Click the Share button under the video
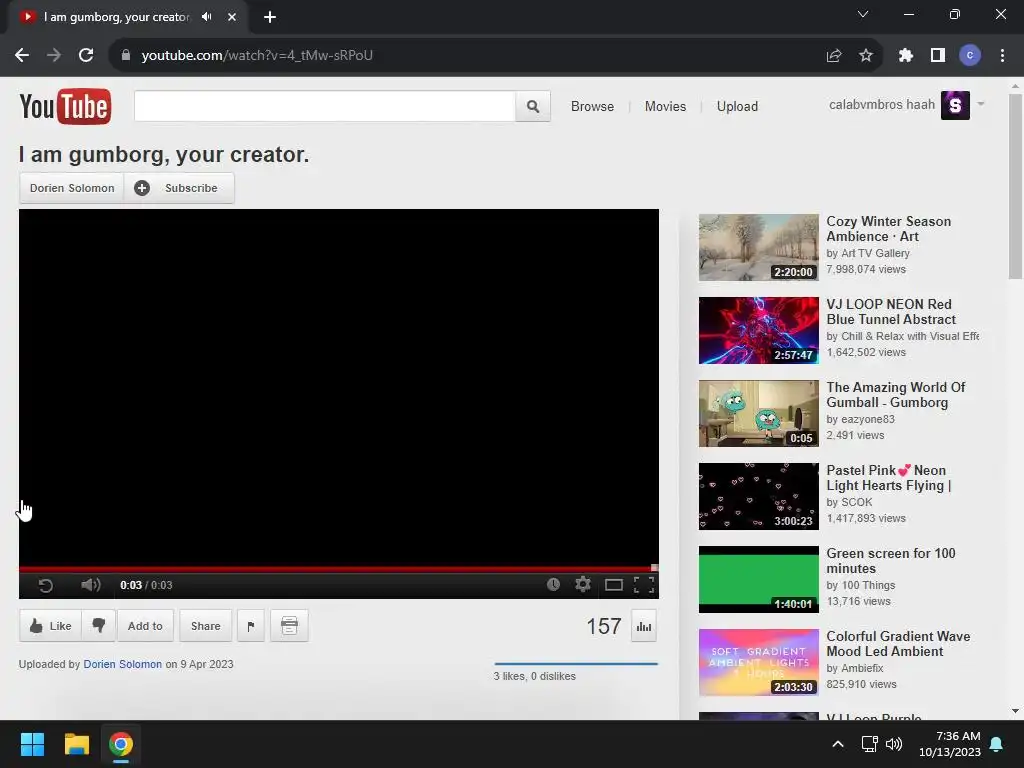The width and height of the screenshot is (1024, 768). (x=206, y=626)
